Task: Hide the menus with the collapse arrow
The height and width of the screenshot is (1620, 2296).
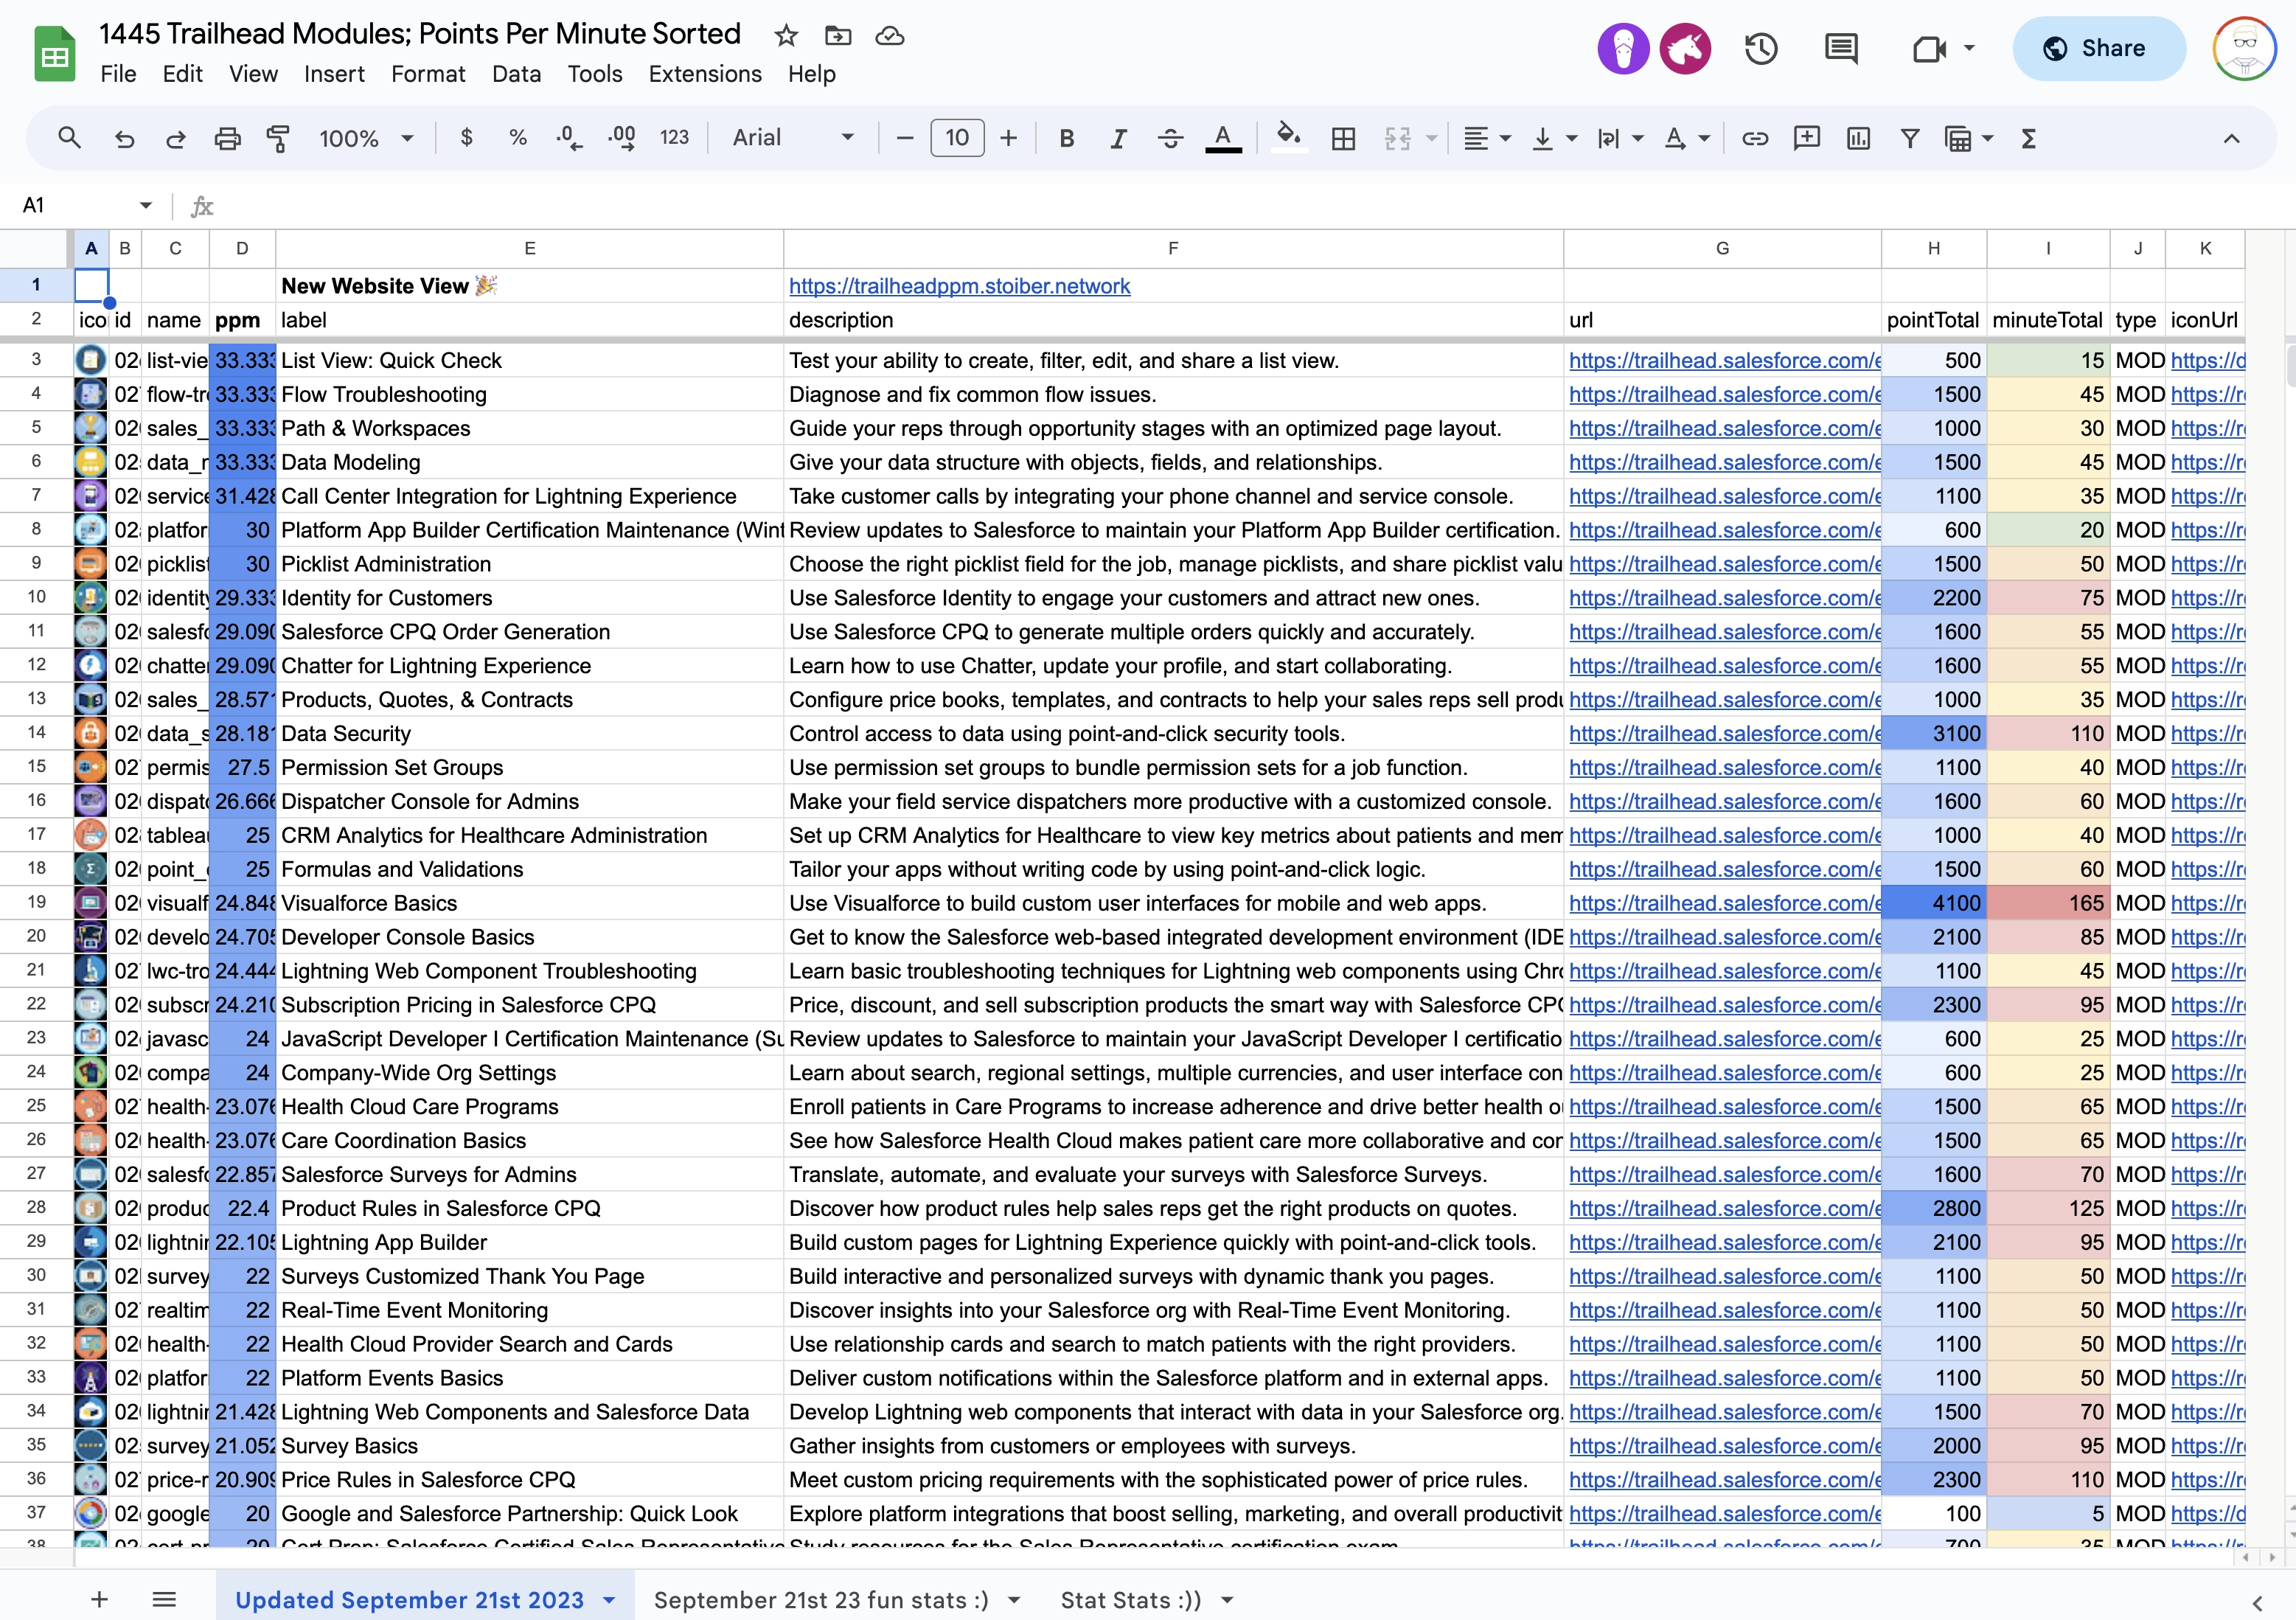Action: (2231, 138)
